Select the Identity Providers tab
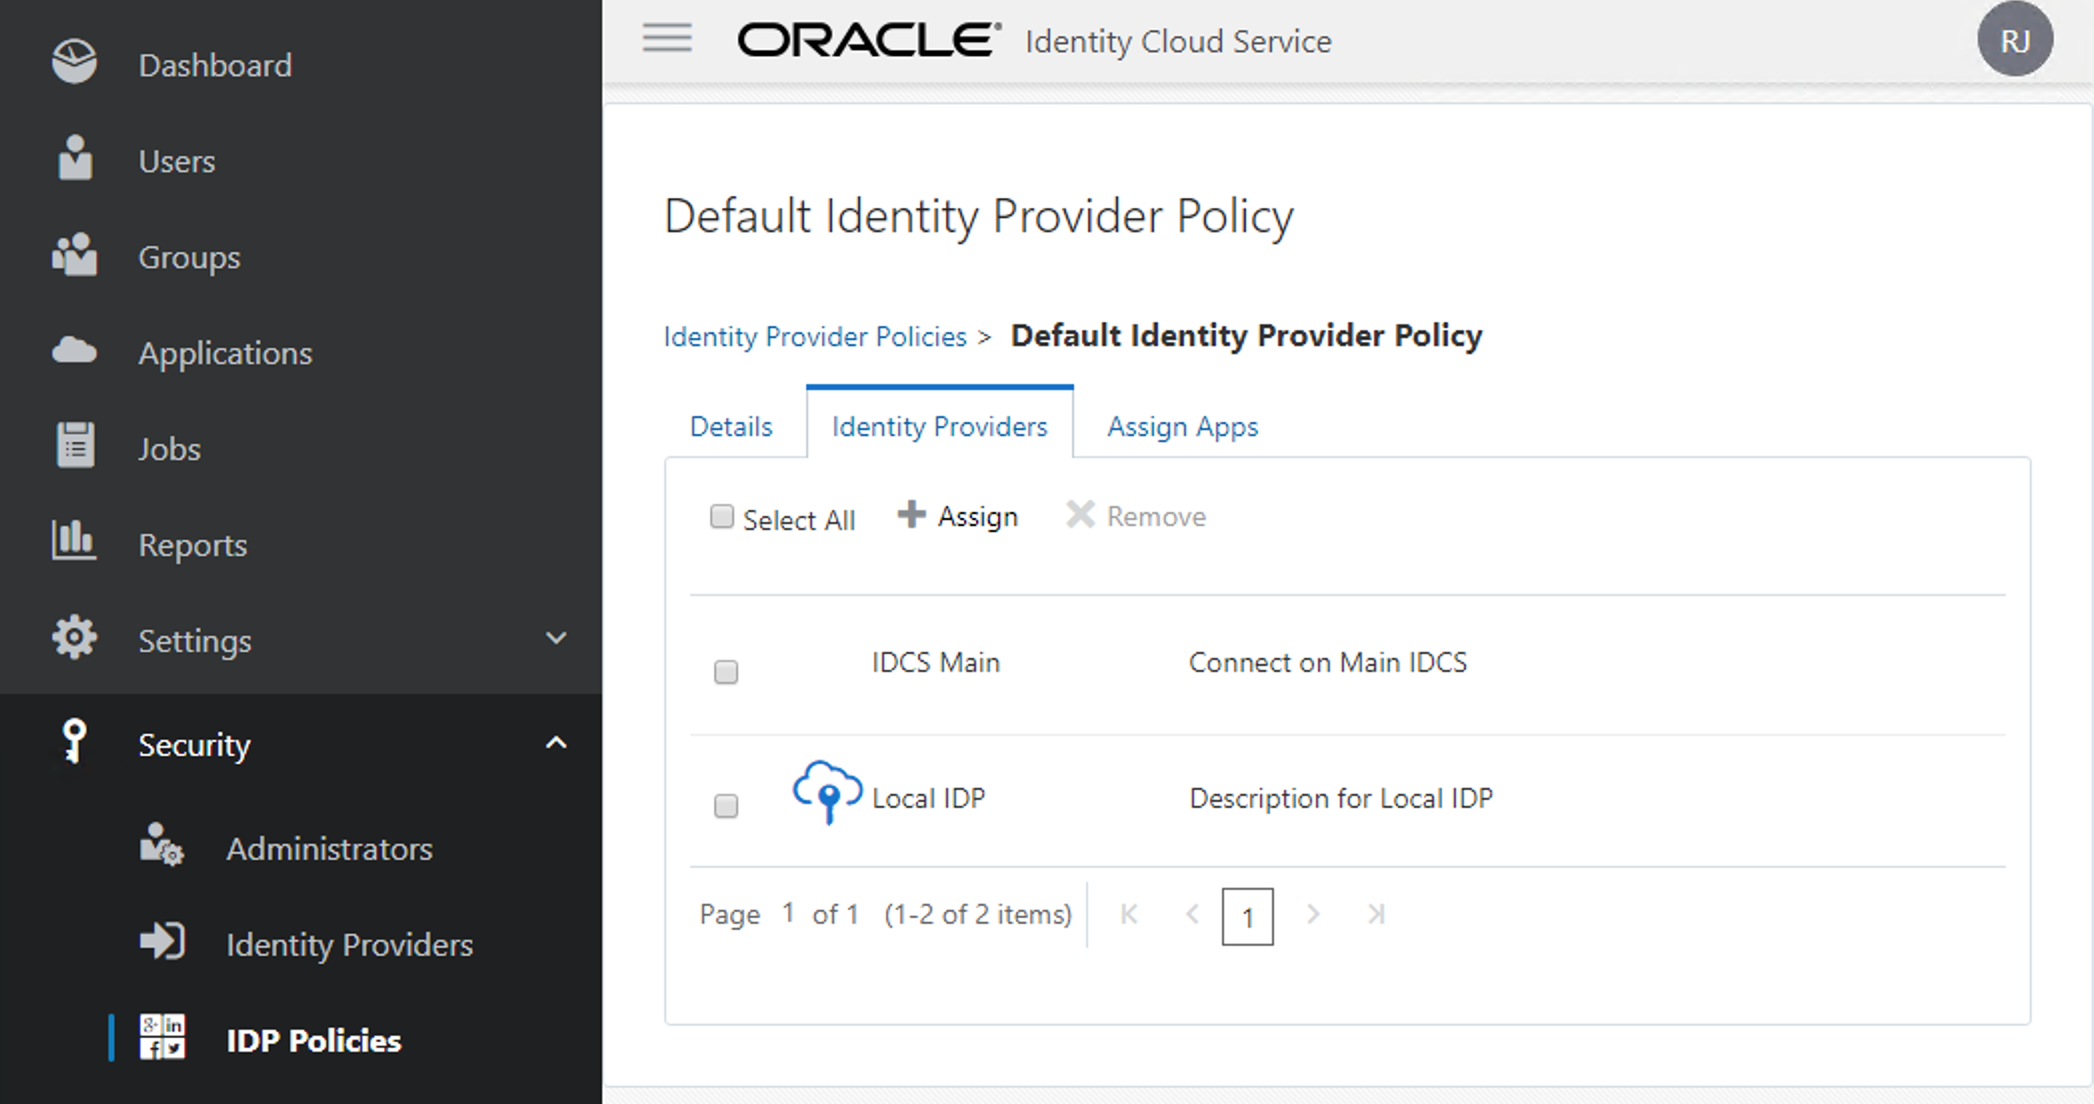 click(x=939, y=426)
